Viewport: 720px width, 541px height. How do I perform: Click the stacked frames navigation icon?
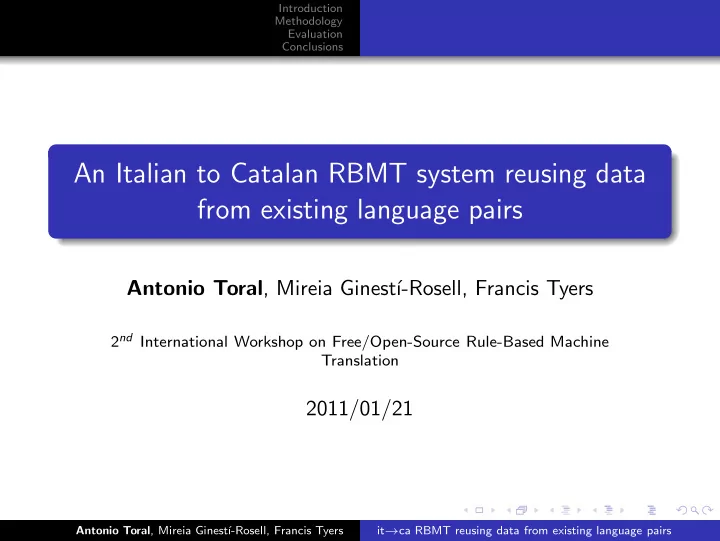(522, 510)
